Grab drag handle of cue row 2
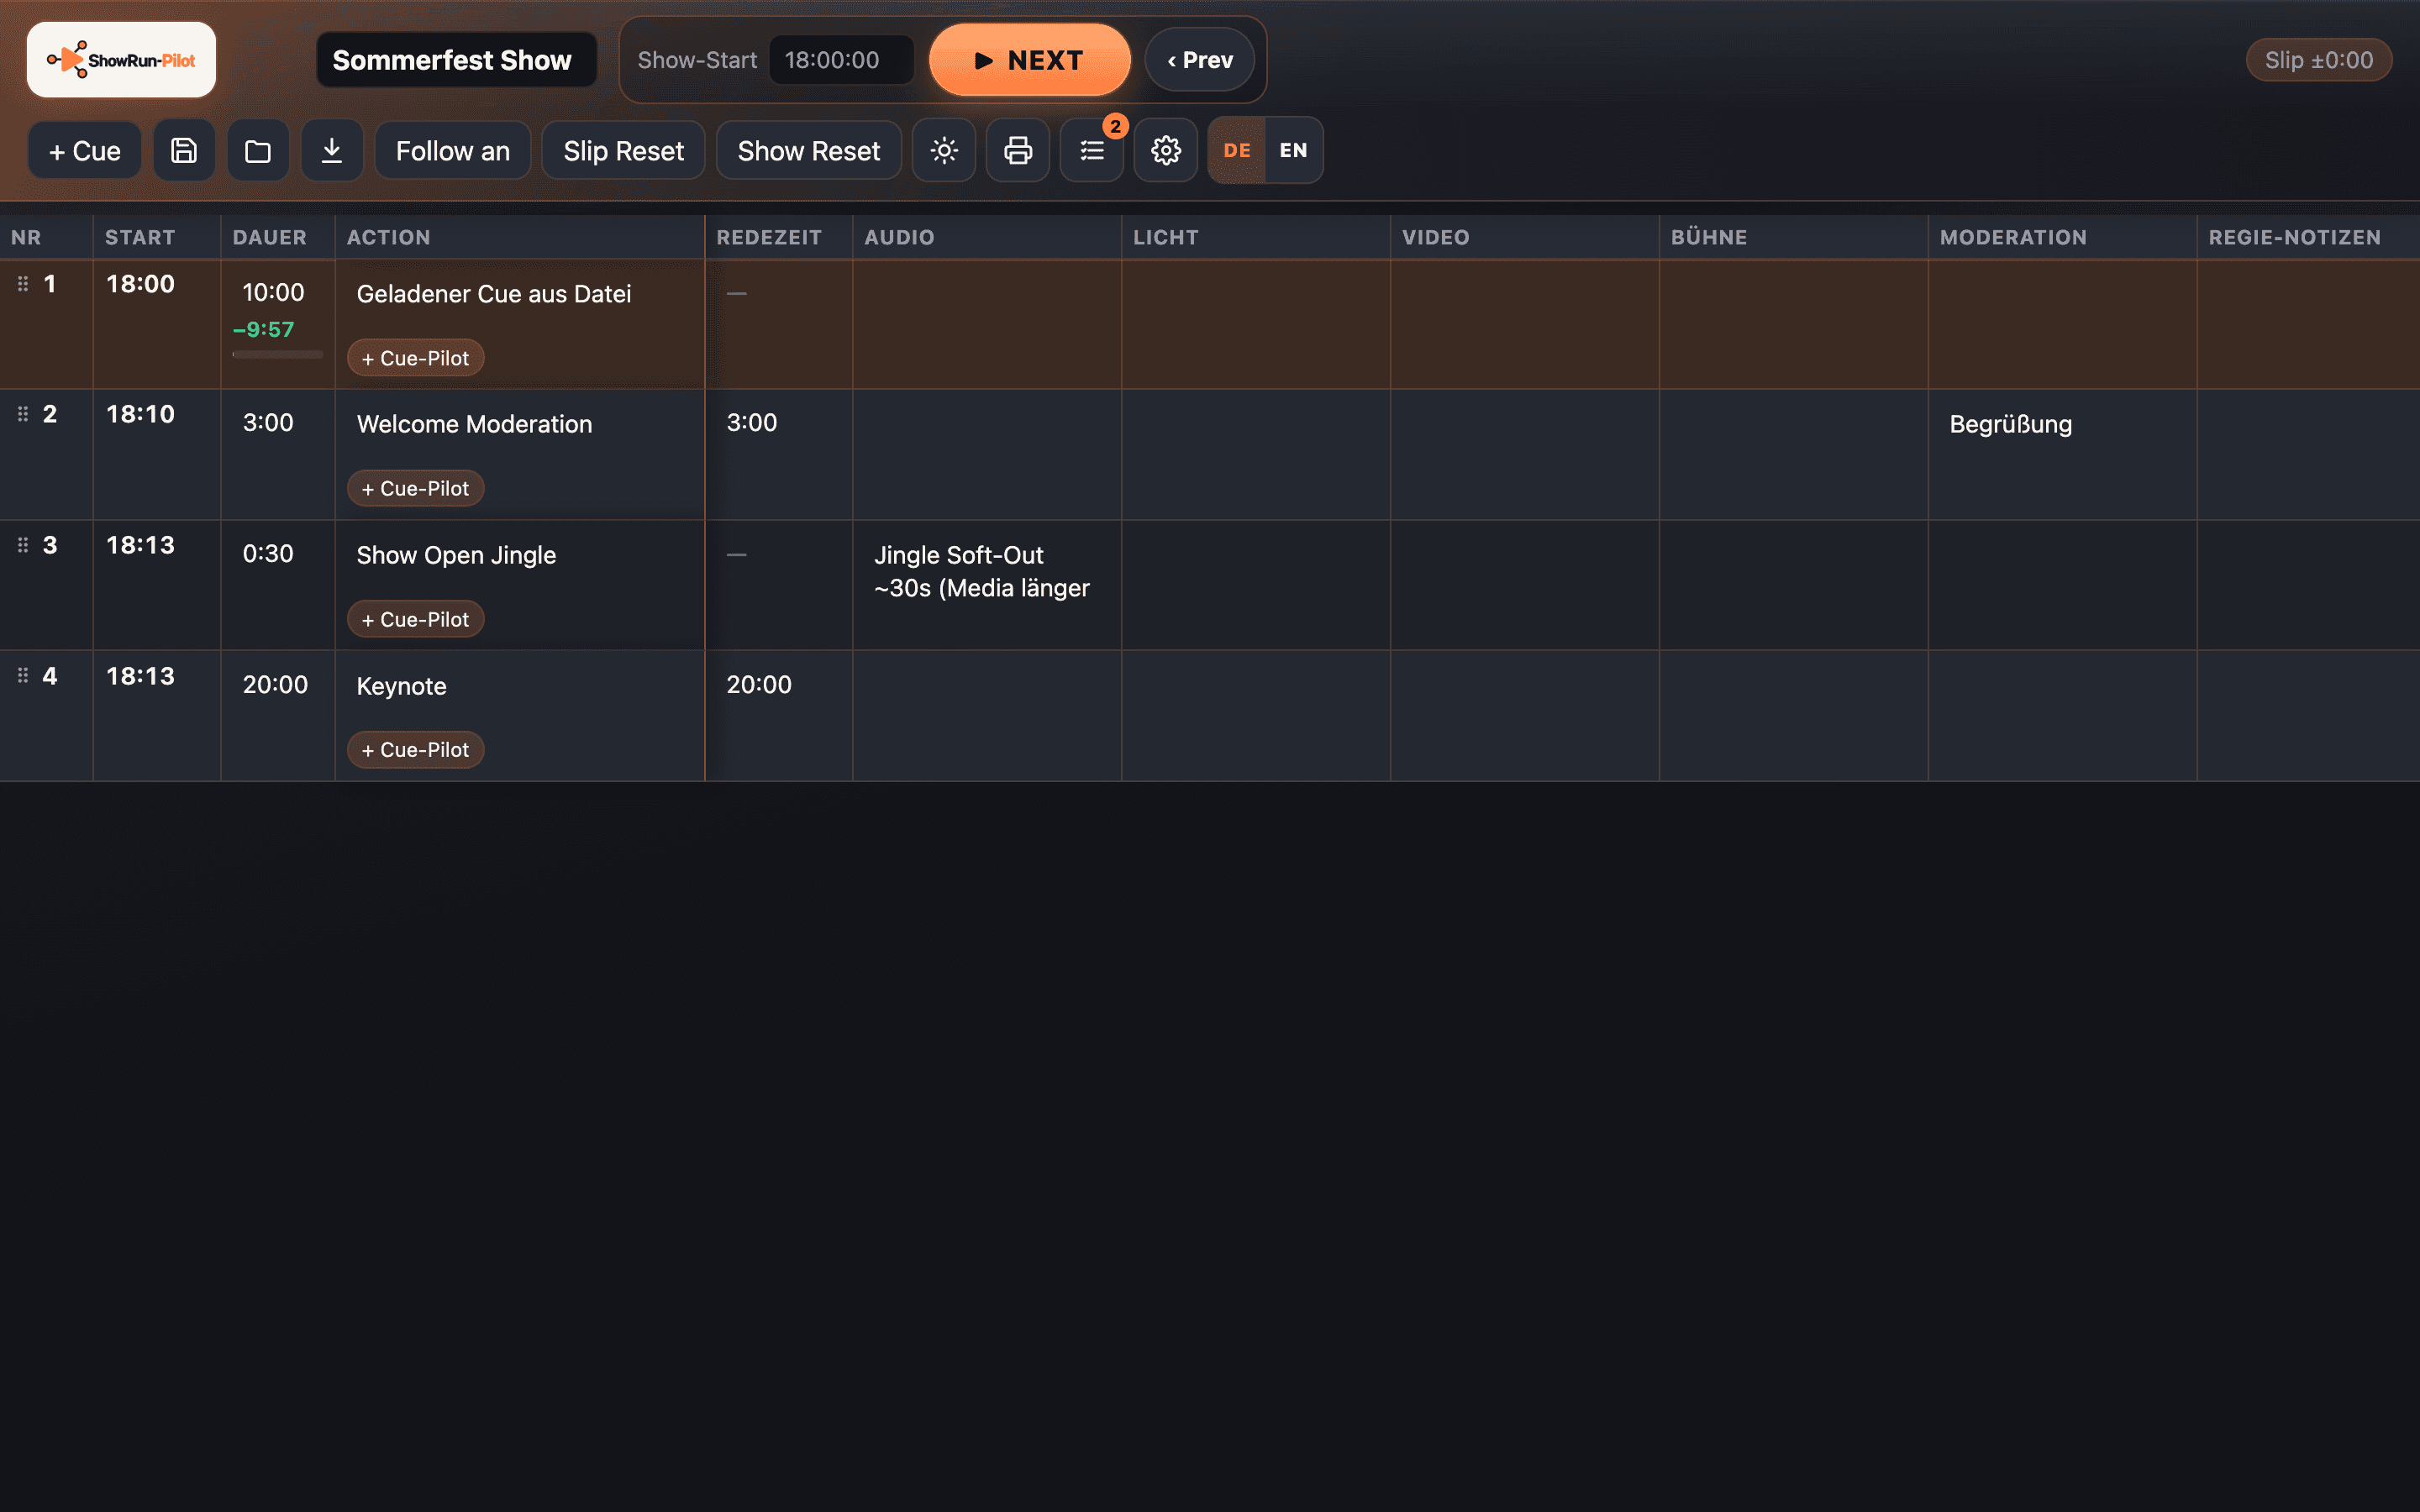This screenshot has width=2420, height=1512. pos(23,414)
